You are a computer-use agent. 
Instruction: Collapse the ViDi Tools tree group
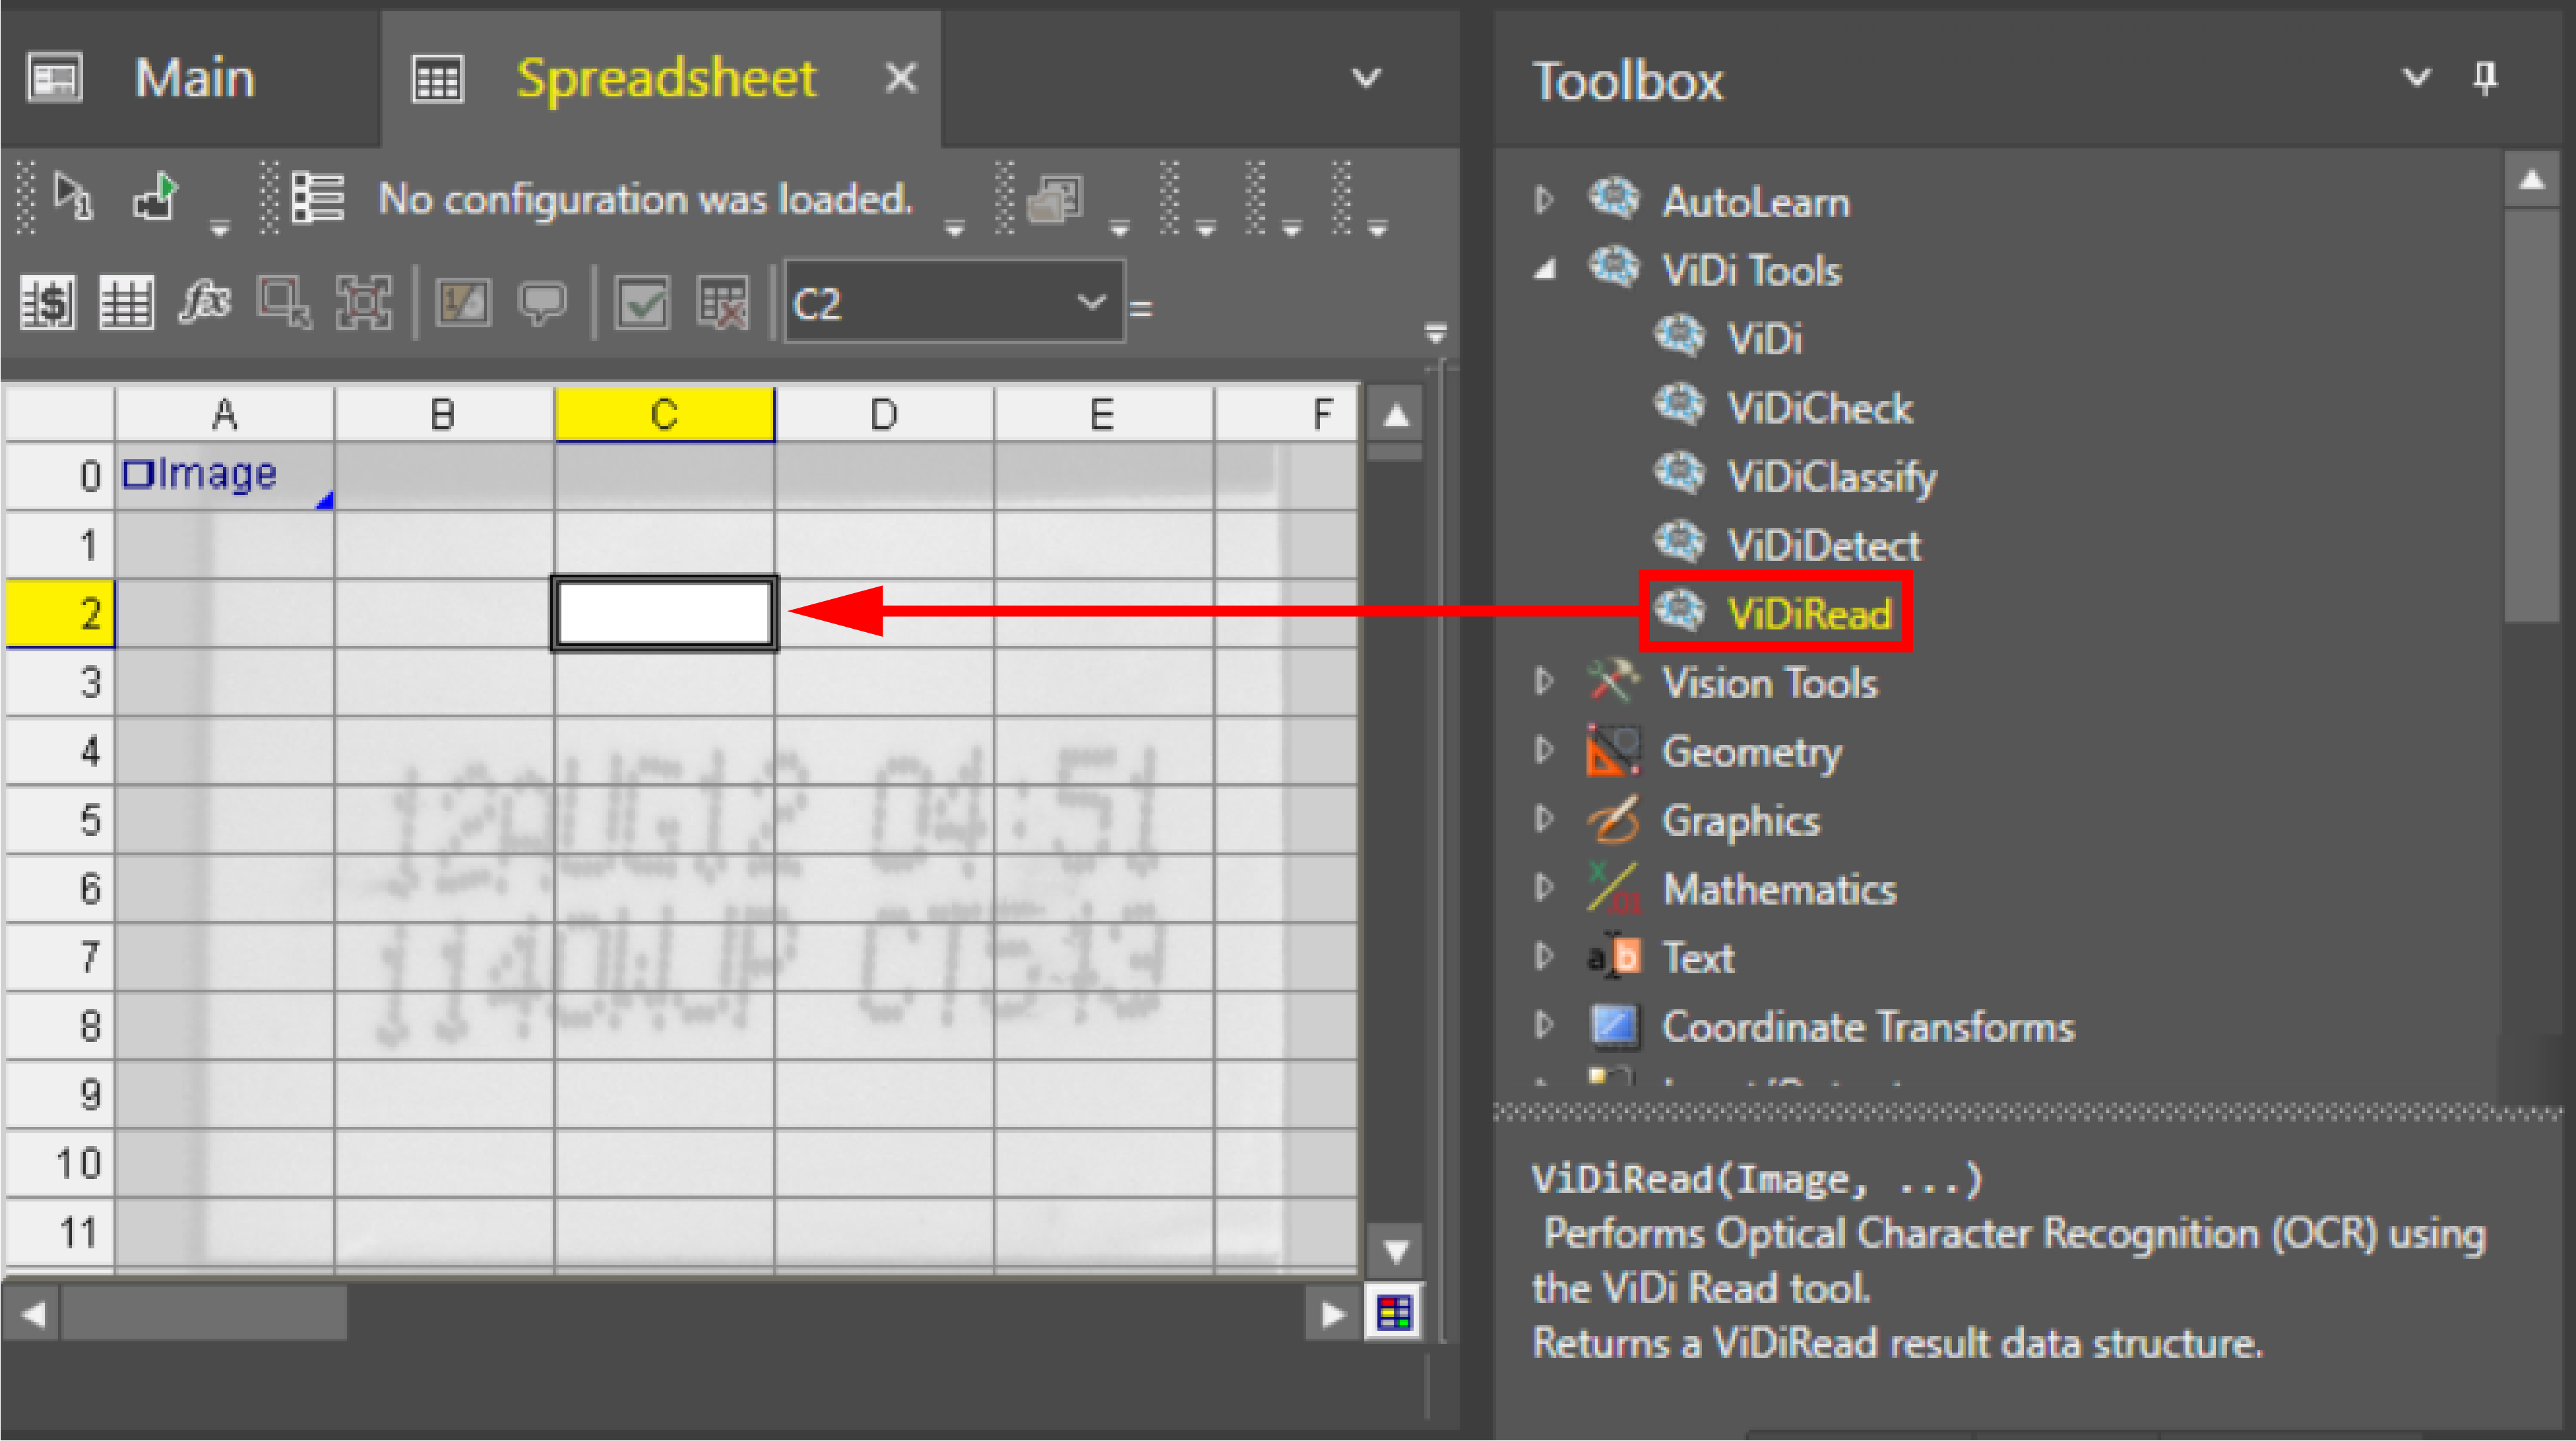click(x=1545, y=270)
